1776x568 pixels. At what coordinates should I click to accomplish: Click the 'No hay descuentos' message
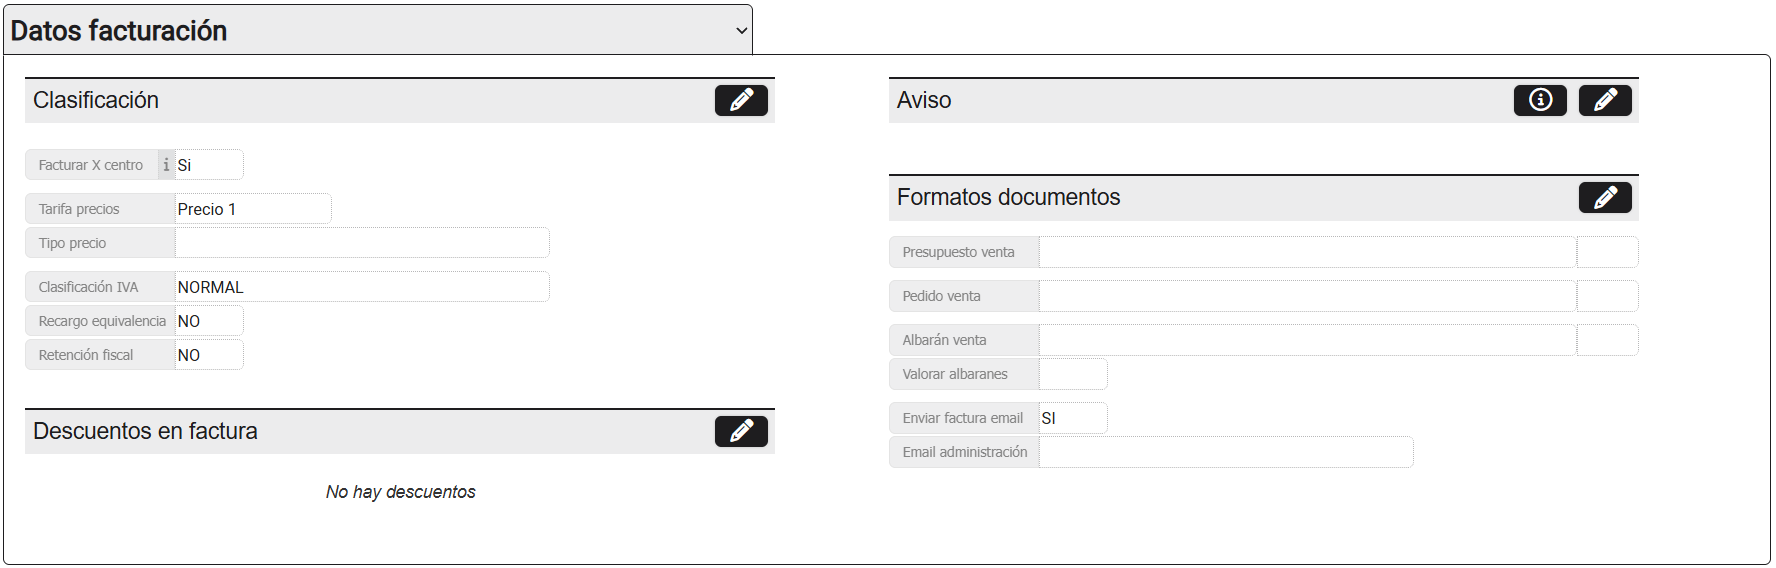point(400,492)
